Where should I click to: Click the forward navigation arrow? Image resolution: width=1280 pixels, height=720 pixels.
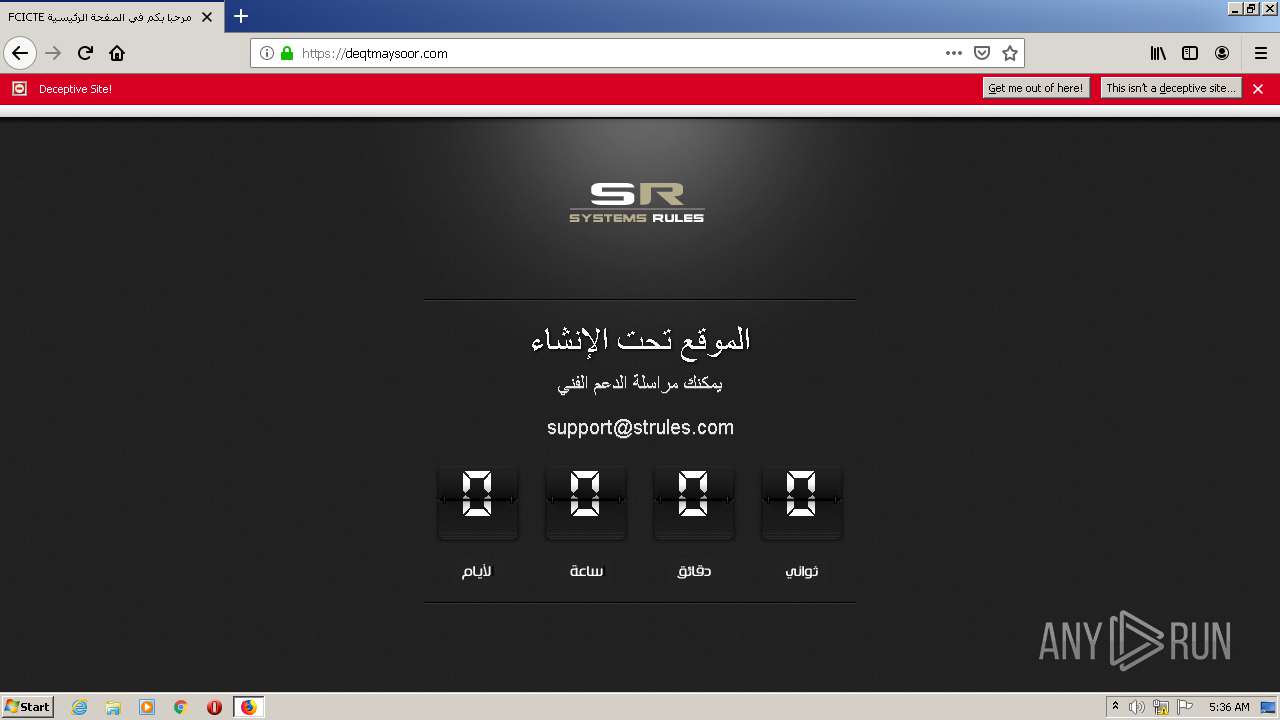click(x=54, y=53)
